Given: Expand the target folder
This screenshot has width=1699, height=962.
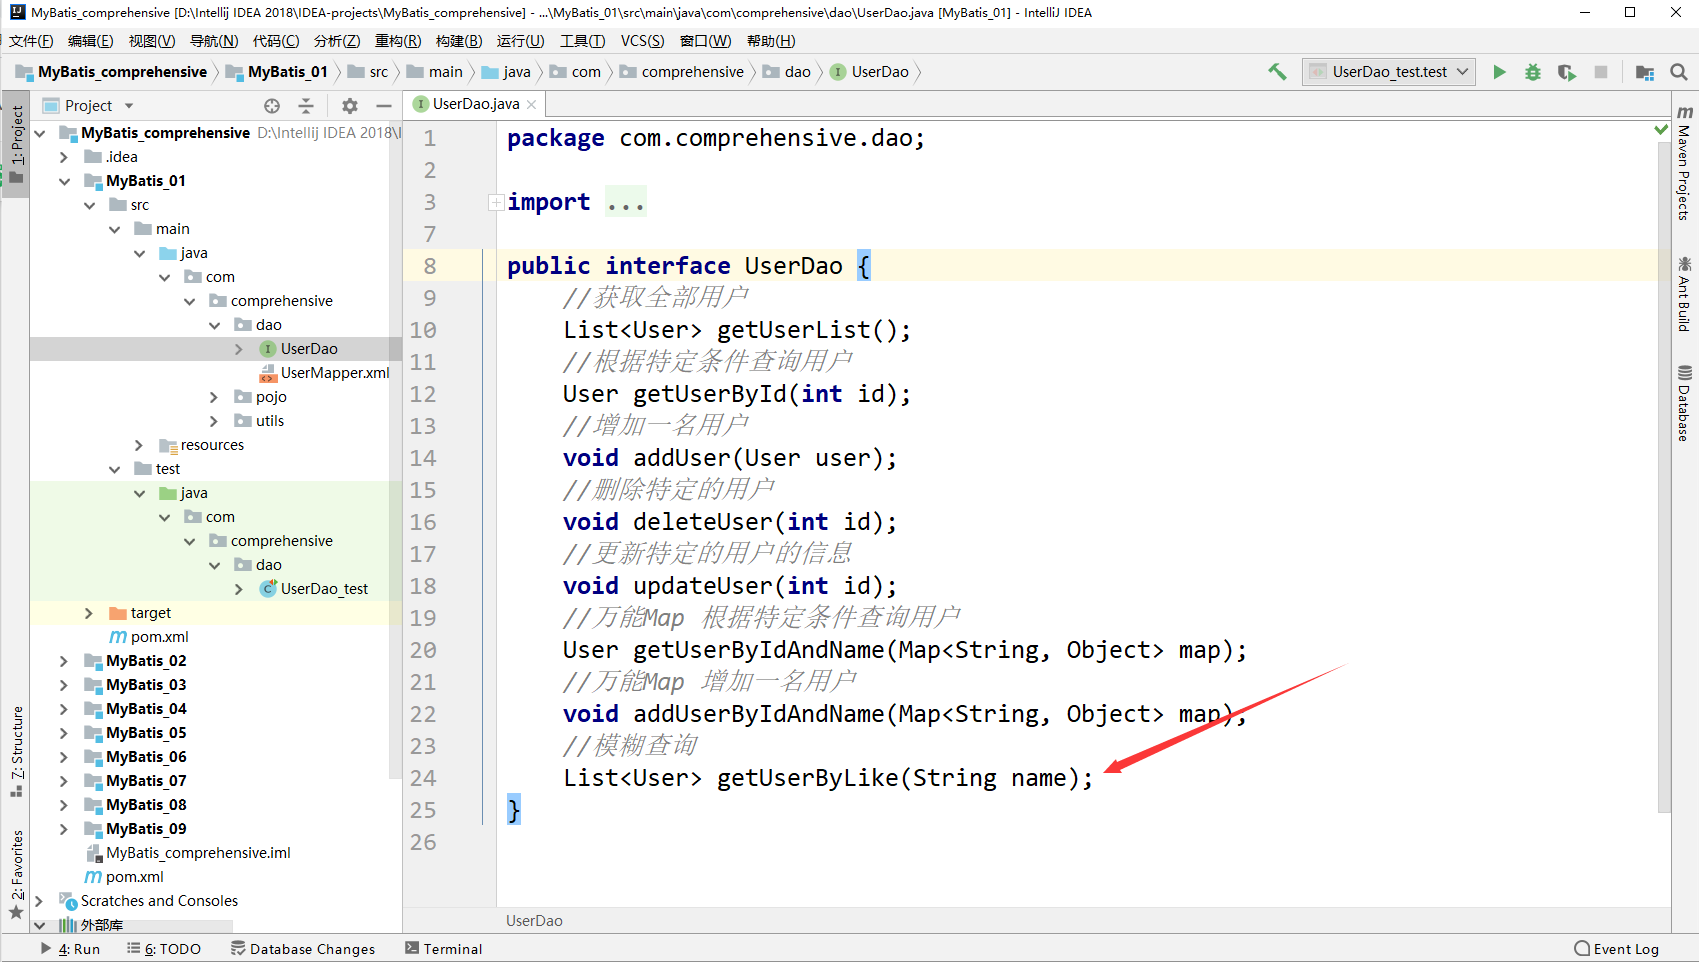Looking at the screenshot, I should tap(89, 613).
